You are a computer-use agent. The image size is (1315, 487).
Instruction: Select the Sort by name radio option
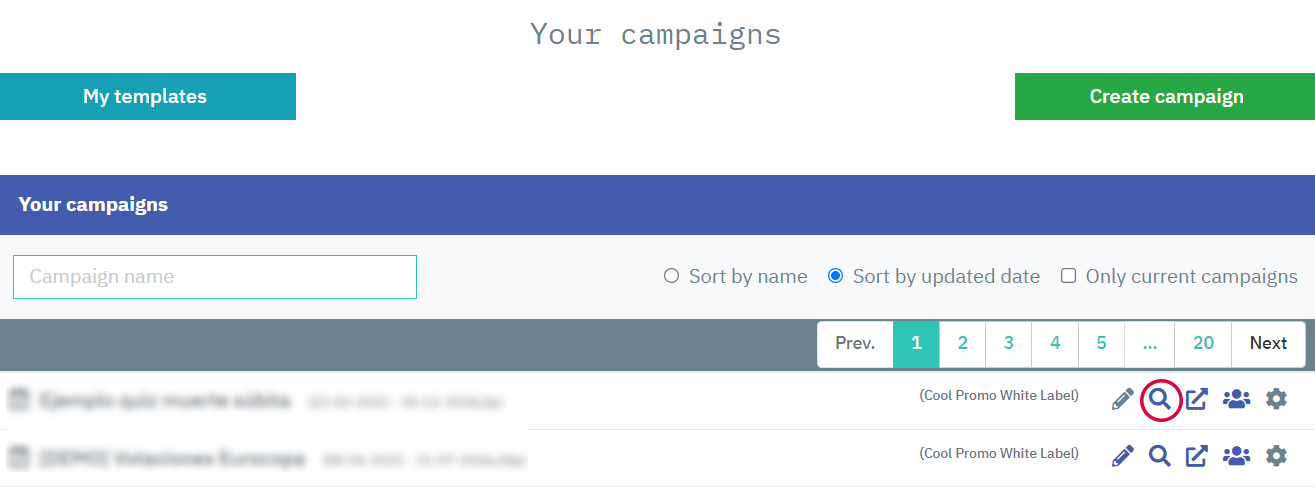[672, 276]
